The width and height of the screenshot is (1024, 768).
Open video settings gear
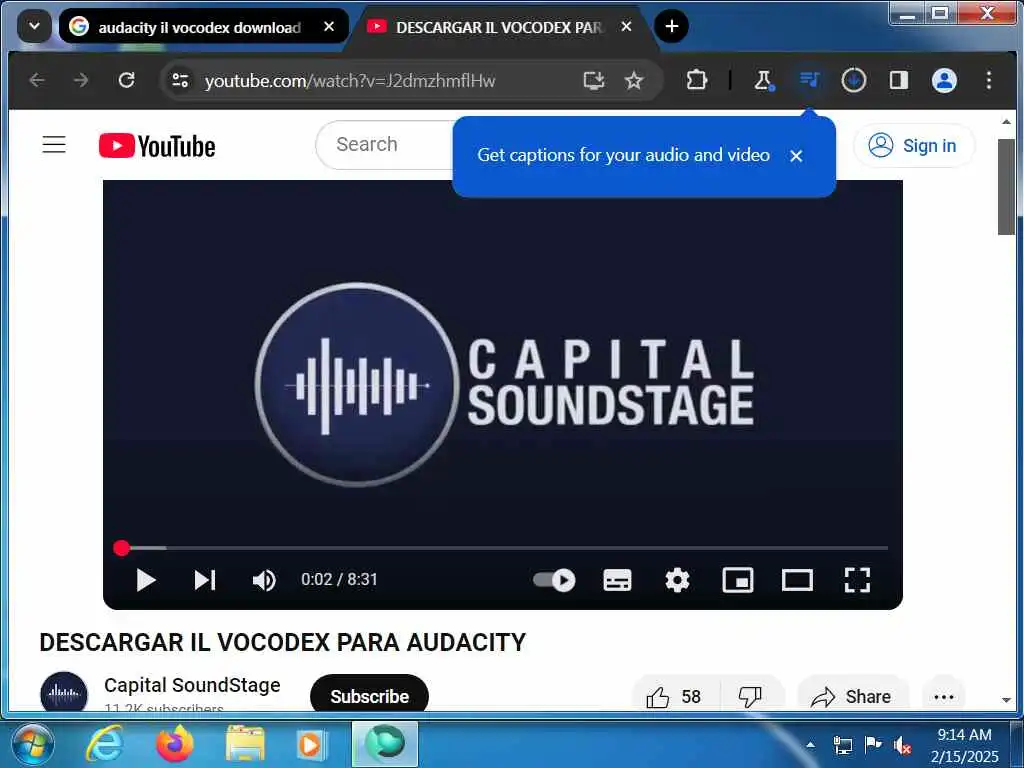677,580
